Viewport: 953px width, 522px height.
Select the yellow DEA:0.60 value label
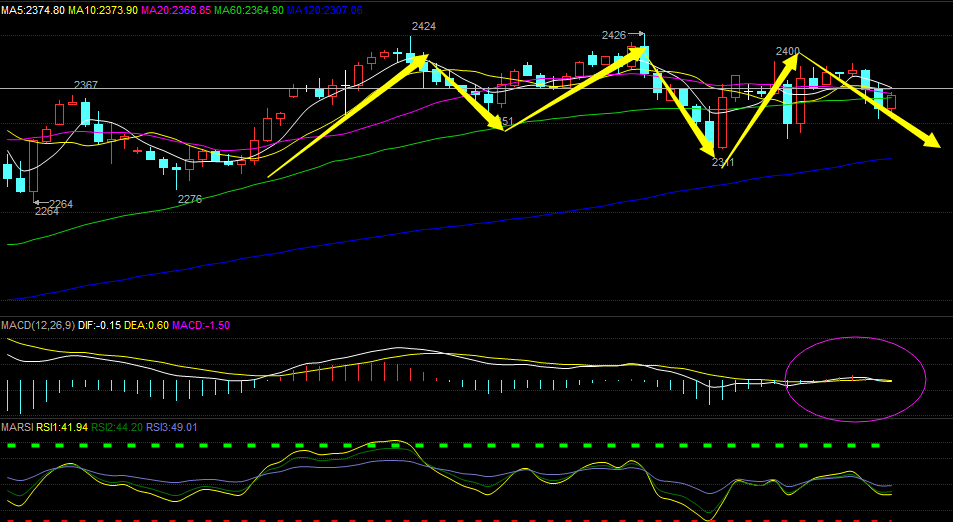click(x=150, y=326)
